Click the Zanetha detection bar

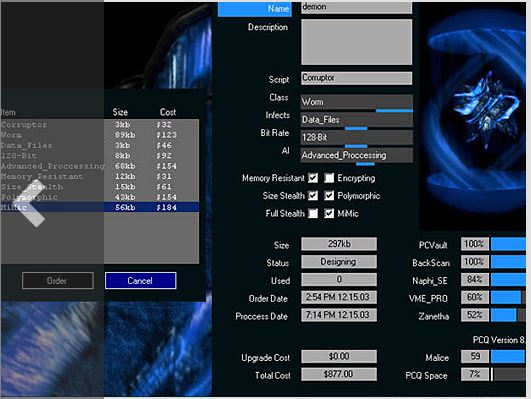tap(508, 315)
